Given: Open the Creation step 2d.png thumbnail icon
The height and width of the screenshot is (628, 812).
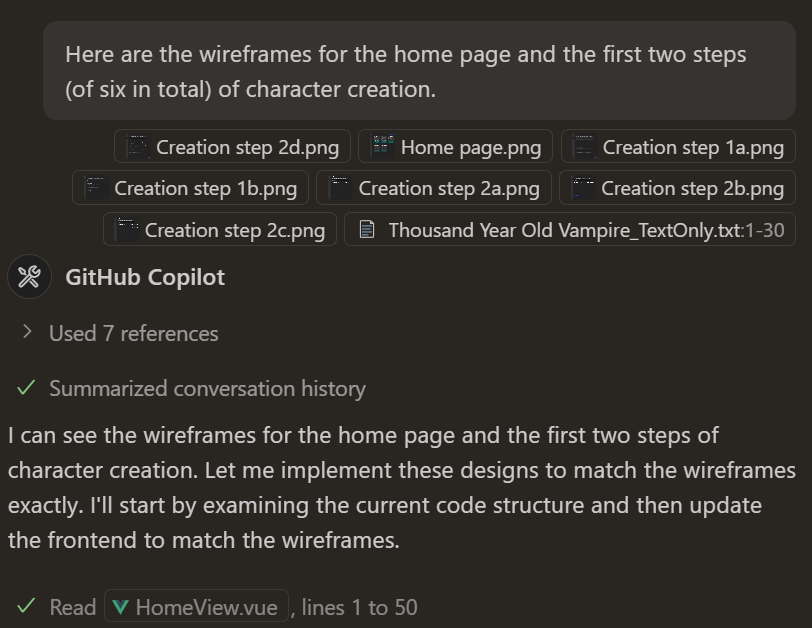Looking at the screenshot, I should click(138, 147).
